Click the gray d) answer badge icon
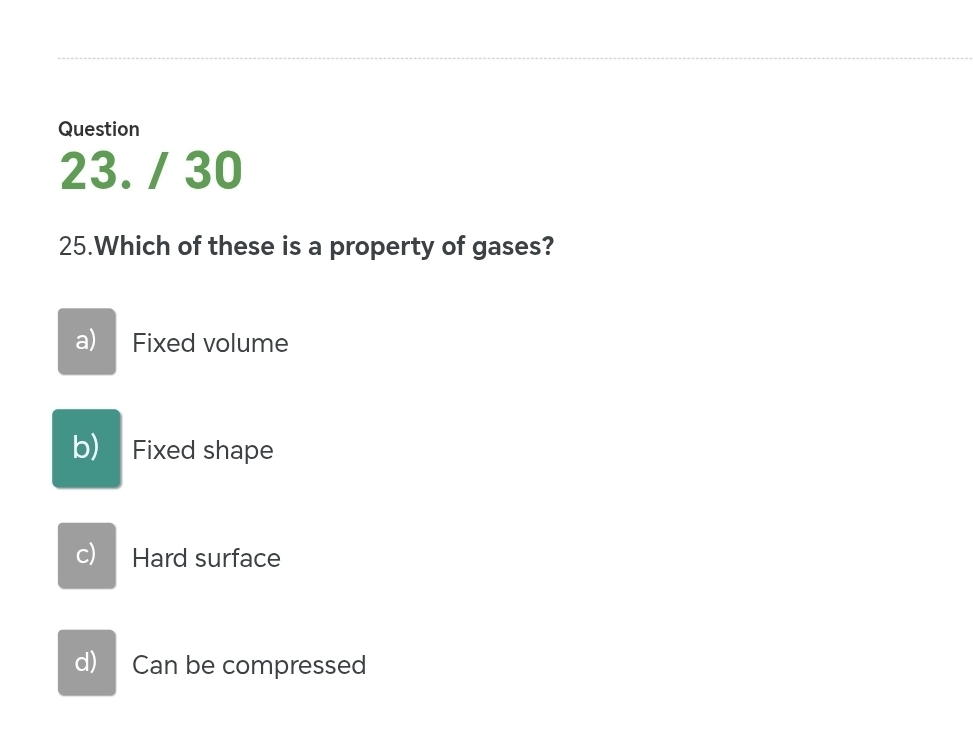This screenshot has width=973, height=741. click(86, 661)
